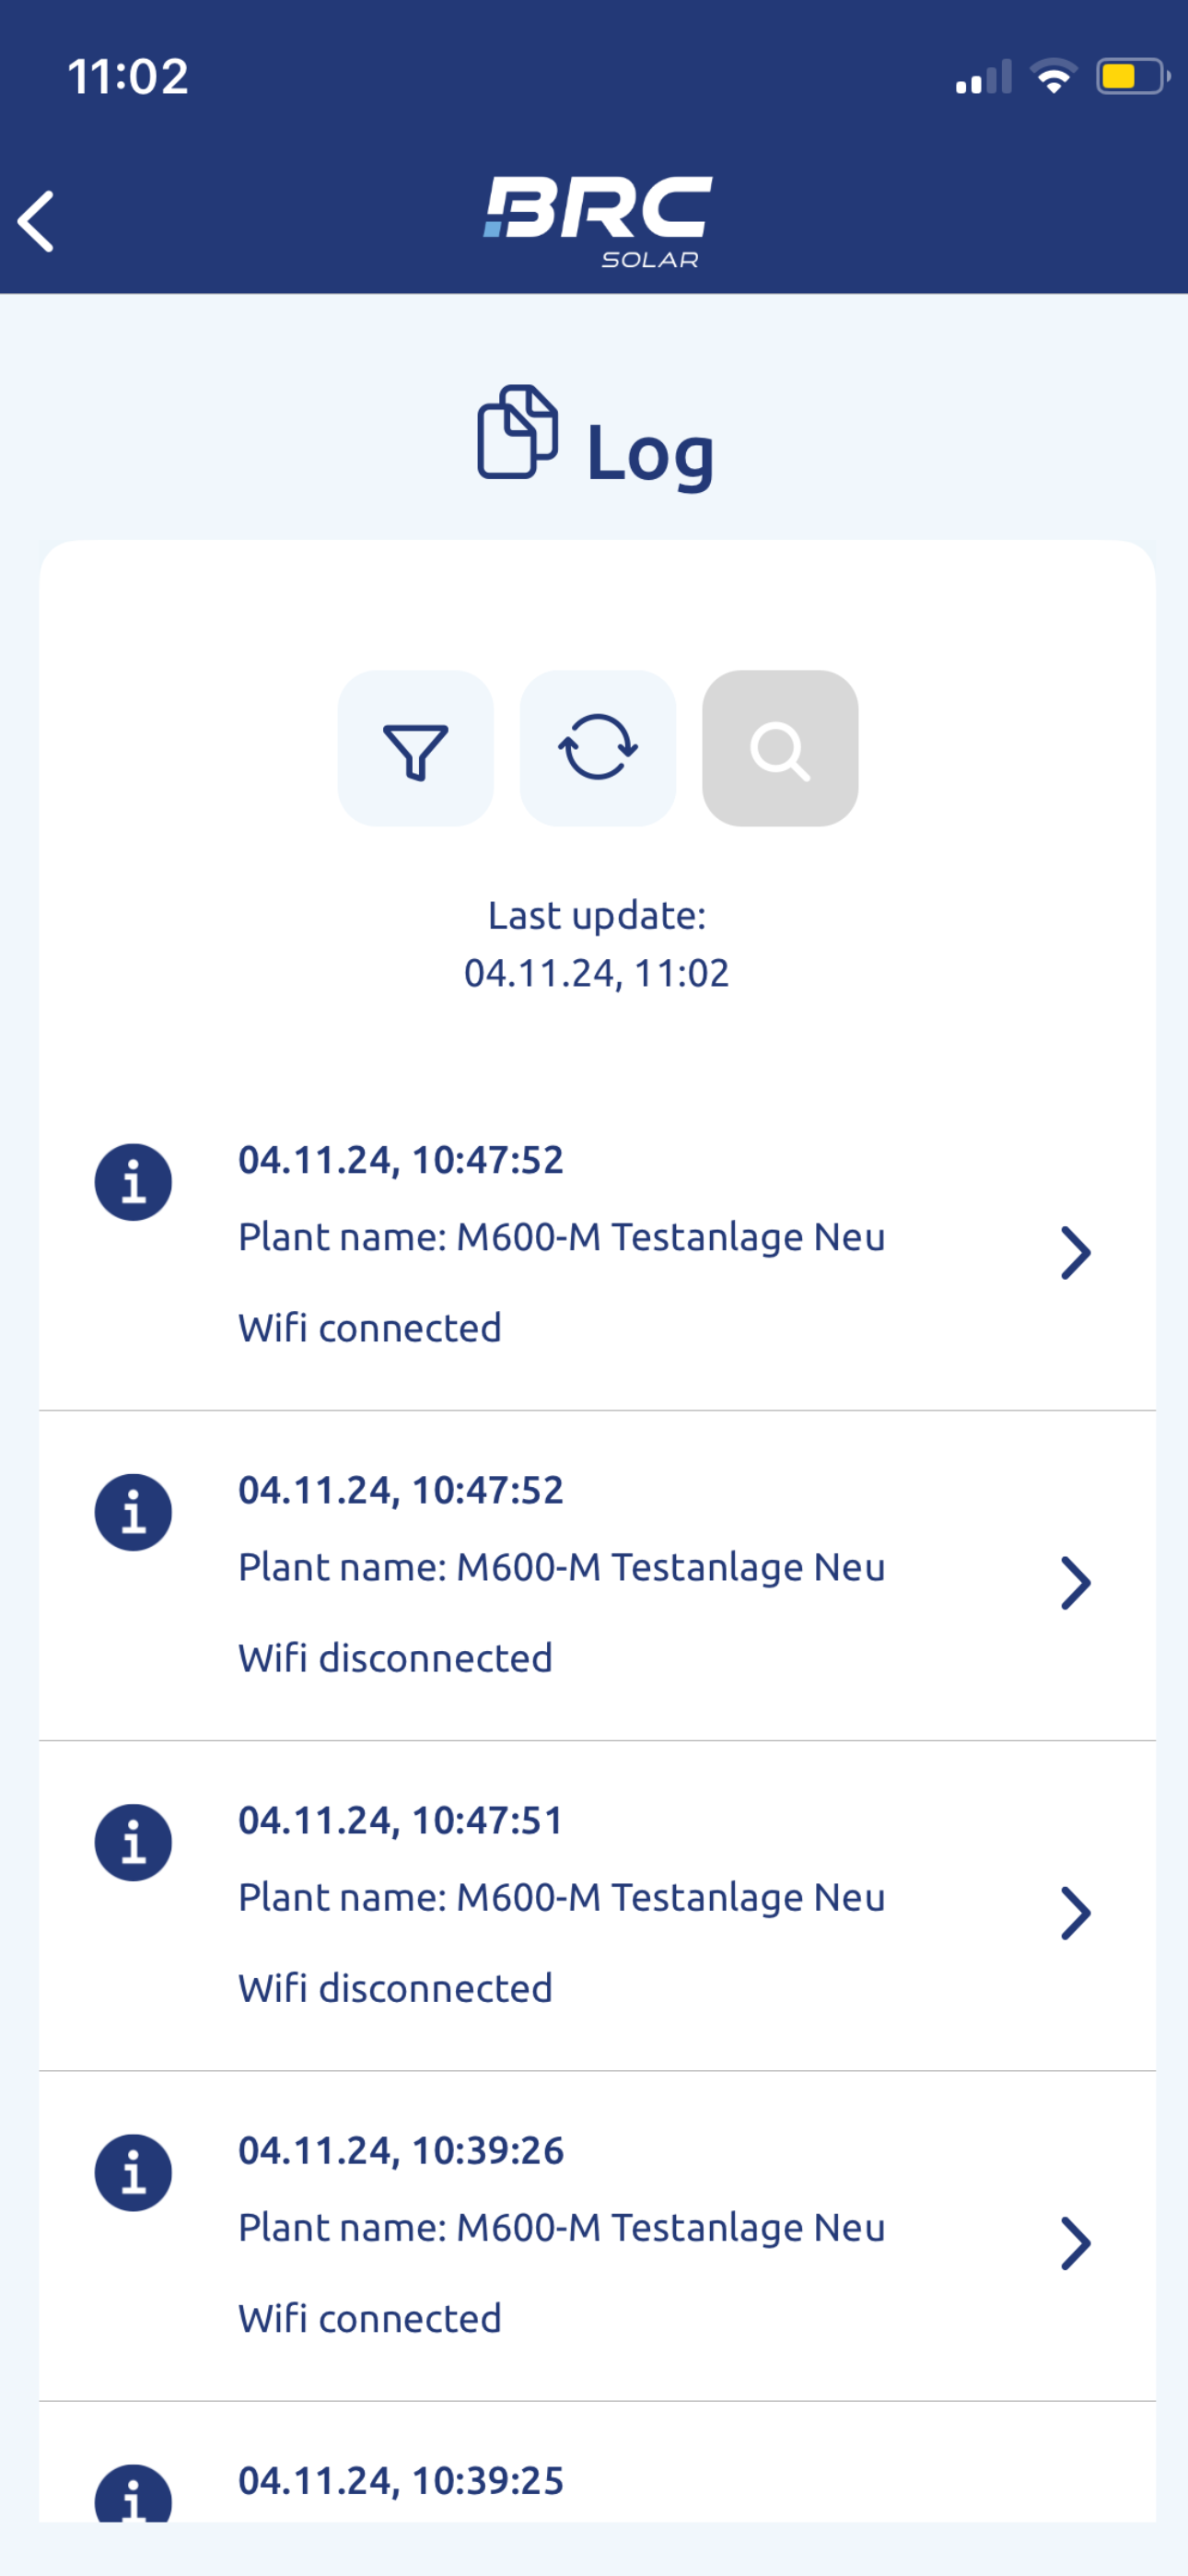Tap info icon of 10:39:26 entry
The image size is (1188, 2576).
(x=133, y=2172)
